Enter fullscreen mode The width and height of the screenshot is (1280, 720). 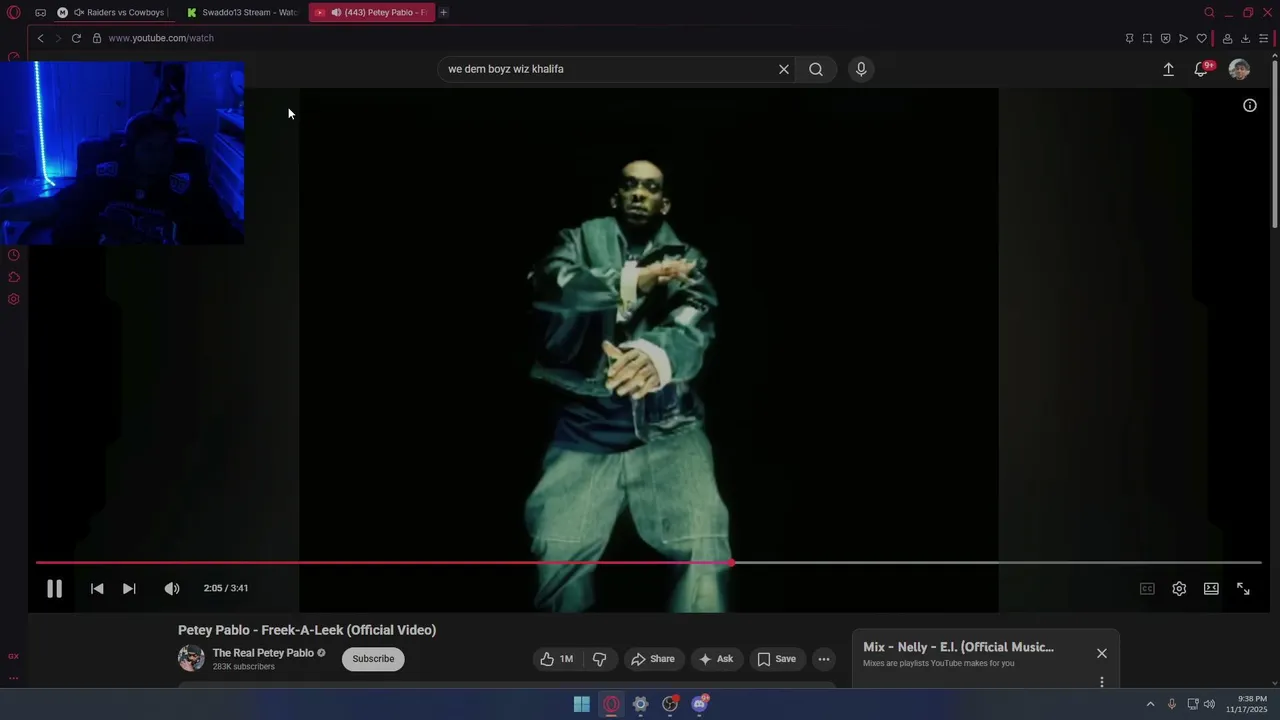pos(1243,589)
